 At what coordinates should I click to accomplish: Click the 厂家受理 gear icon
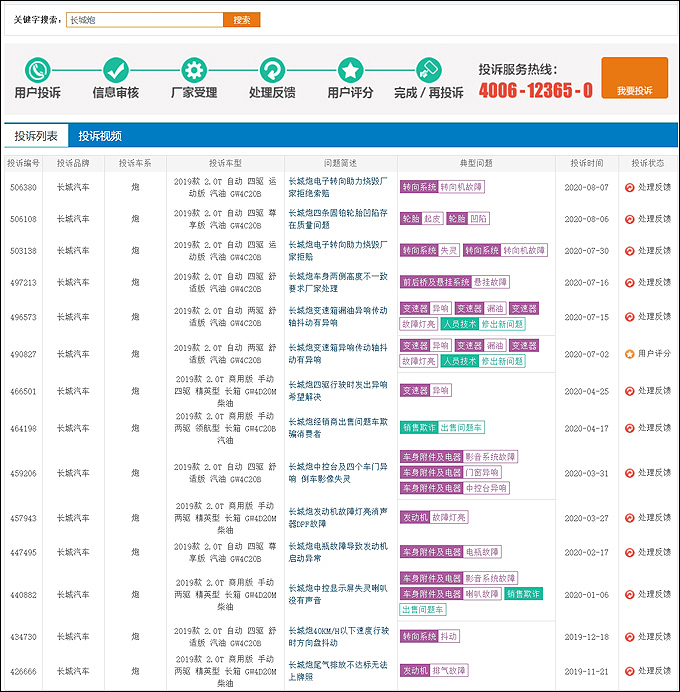click(194, 70)
